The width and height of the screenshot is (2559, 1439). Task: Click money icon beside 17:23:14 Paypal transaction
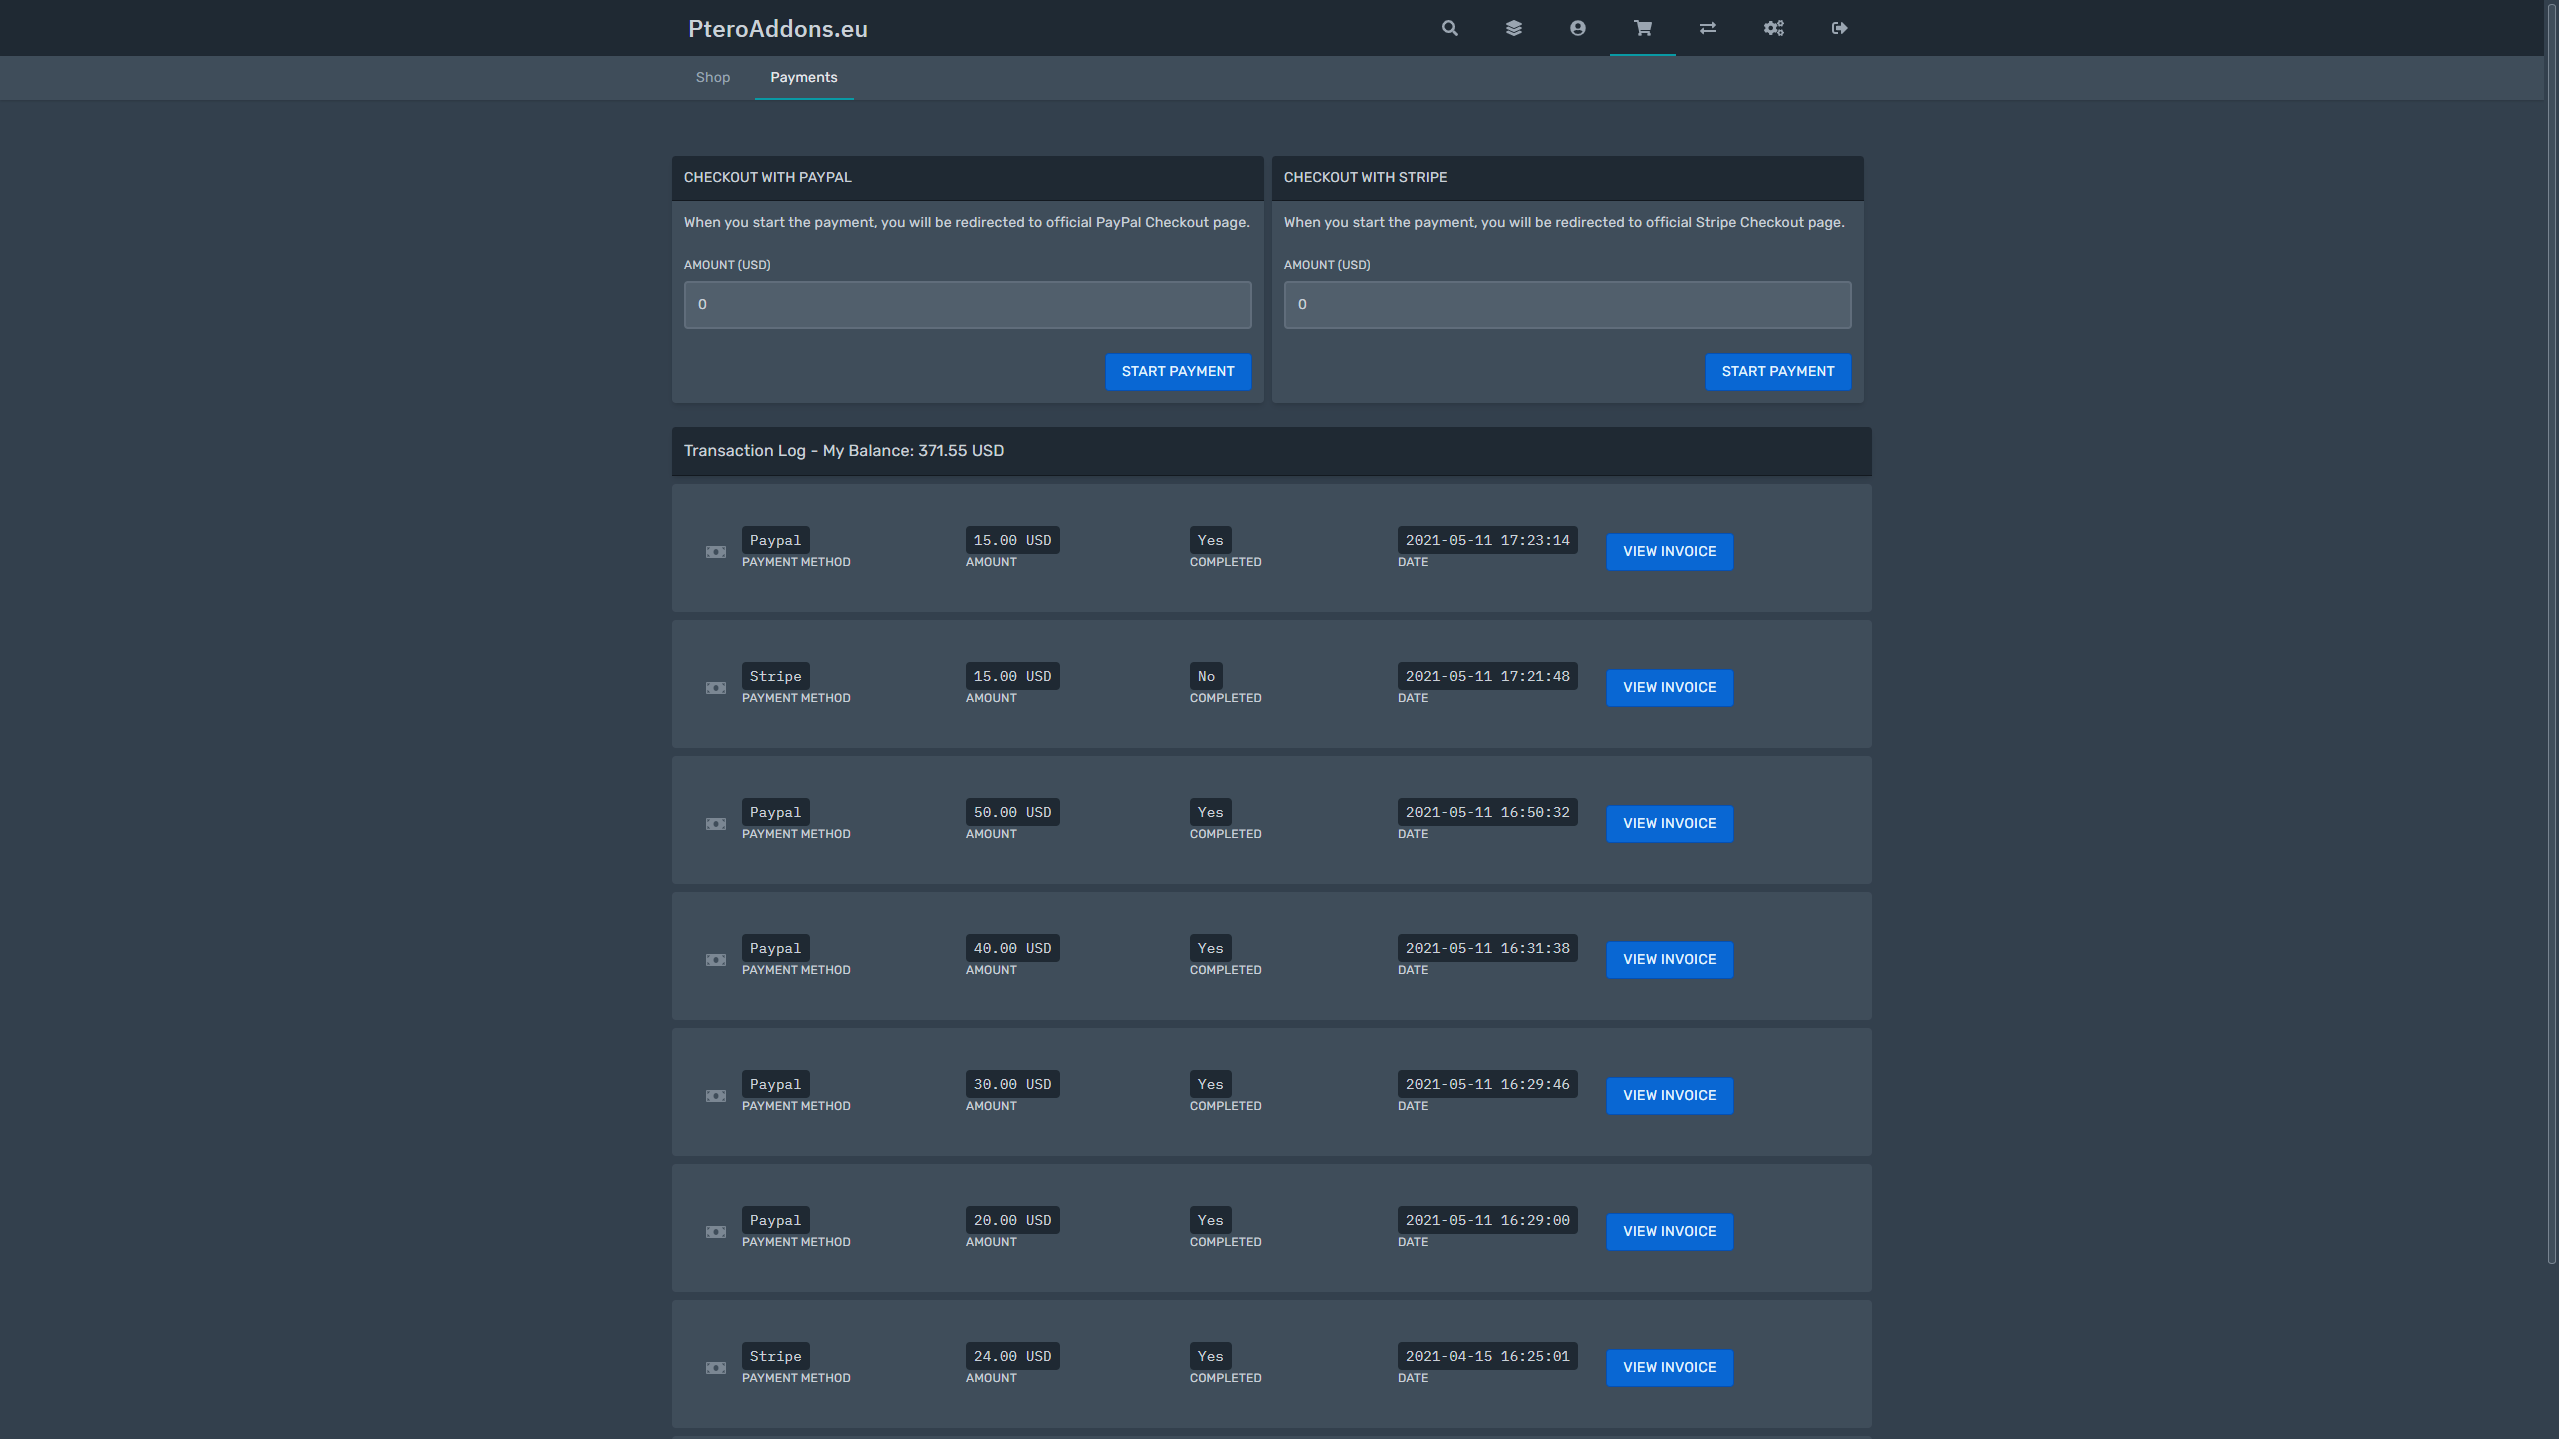tap(715, 552)
